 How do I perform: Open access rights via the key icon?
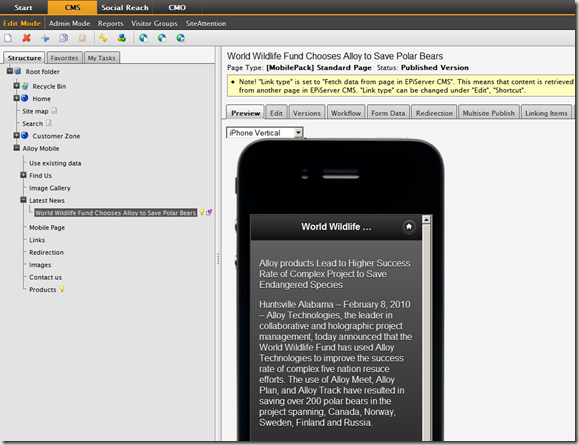[x=103, y=38]
